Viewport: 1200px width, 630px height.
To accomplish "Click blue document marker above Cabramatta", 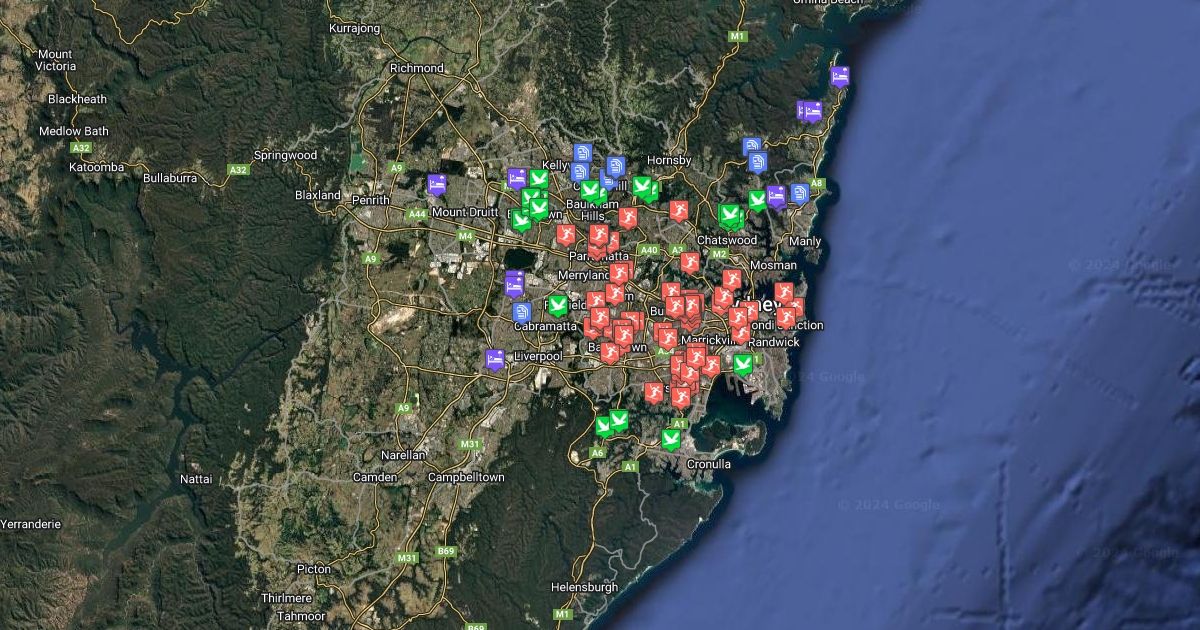I will coord(521,312).
